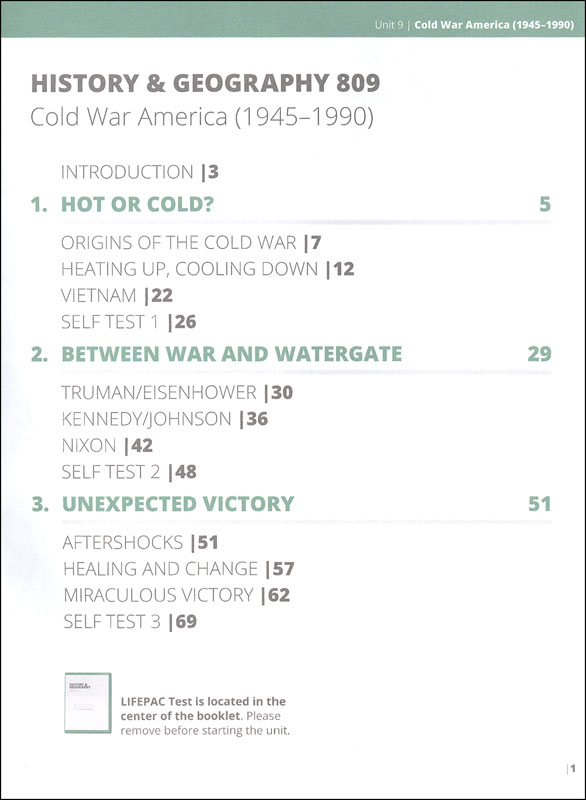Click page number 29 beside section 2

click(540, 354)
